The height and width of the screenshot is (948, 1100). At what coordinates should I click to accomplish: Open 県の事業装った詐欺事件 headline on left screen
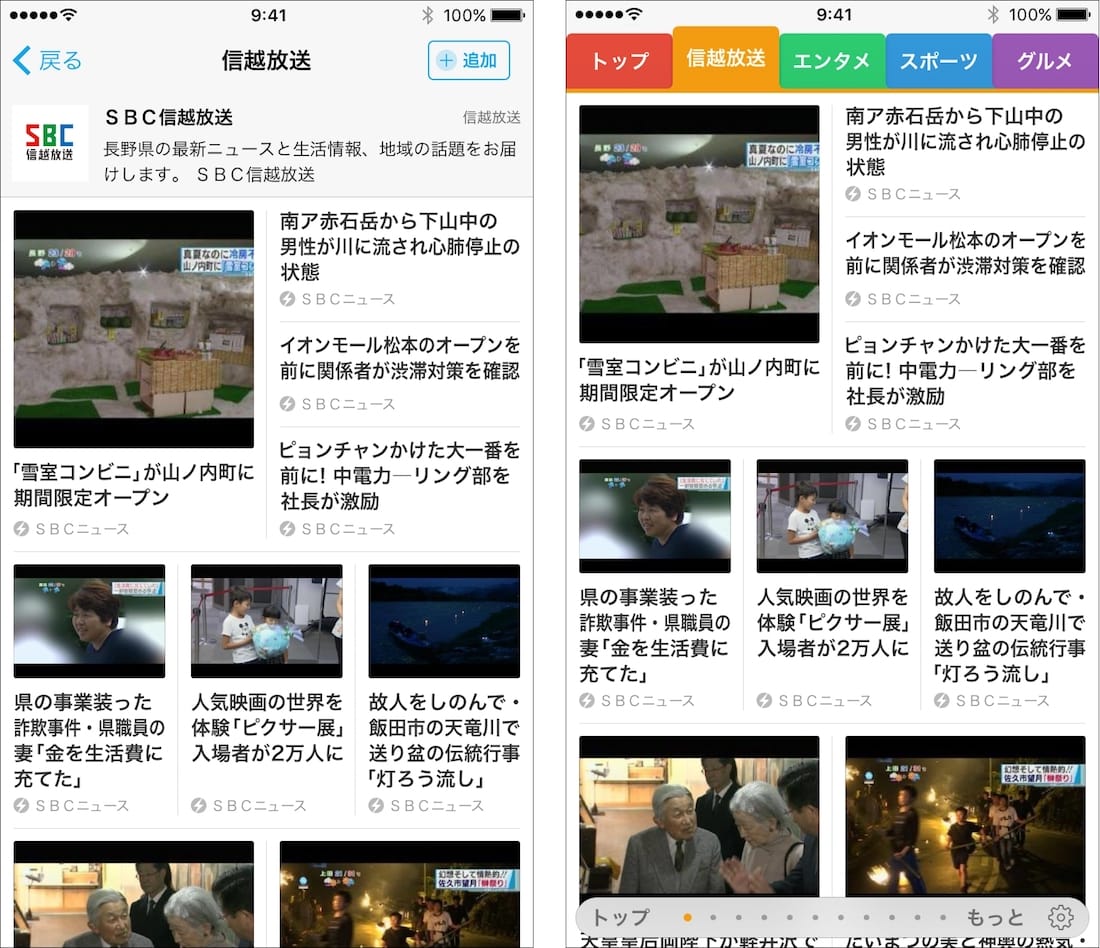[89, 740]
